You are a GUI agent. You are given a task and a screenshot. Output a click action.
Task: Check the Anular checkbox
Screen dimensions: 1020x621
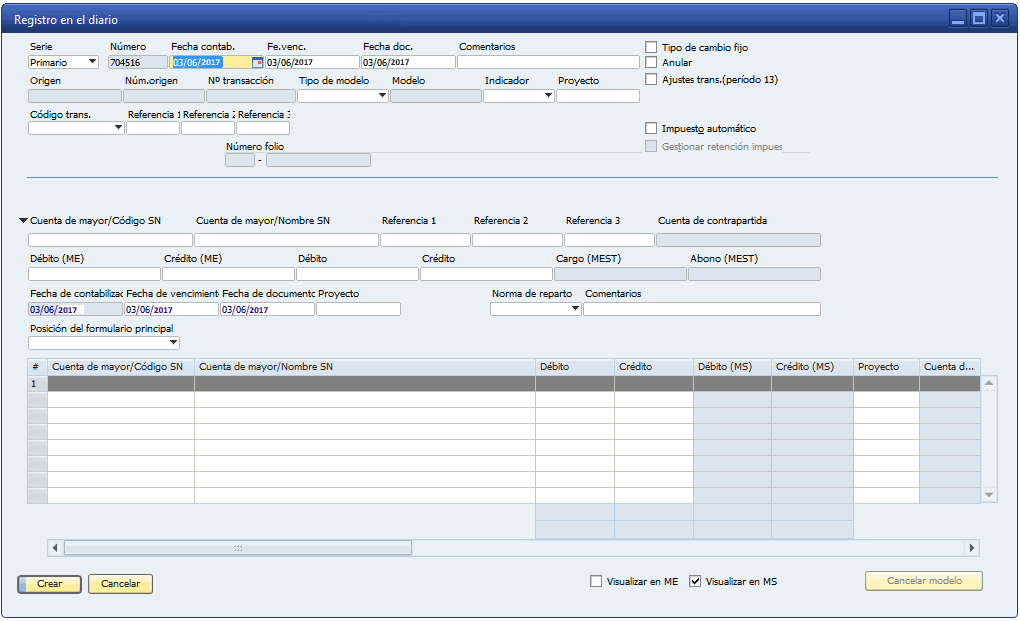click(651, 63)
